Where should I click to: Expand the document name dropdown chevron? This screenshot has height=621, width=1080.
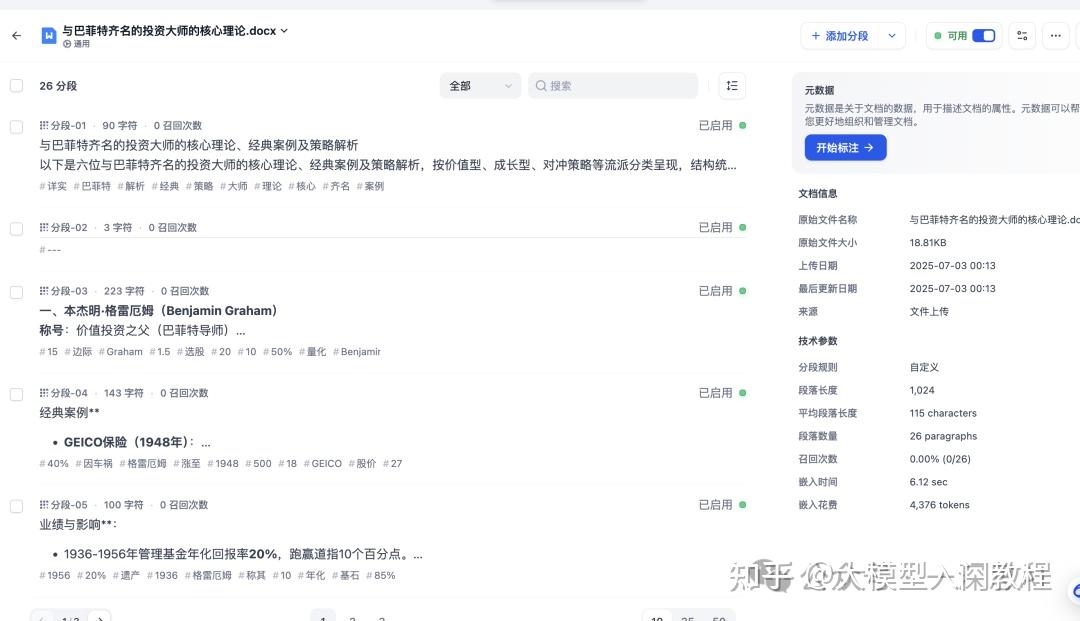[x=284, y=31]
